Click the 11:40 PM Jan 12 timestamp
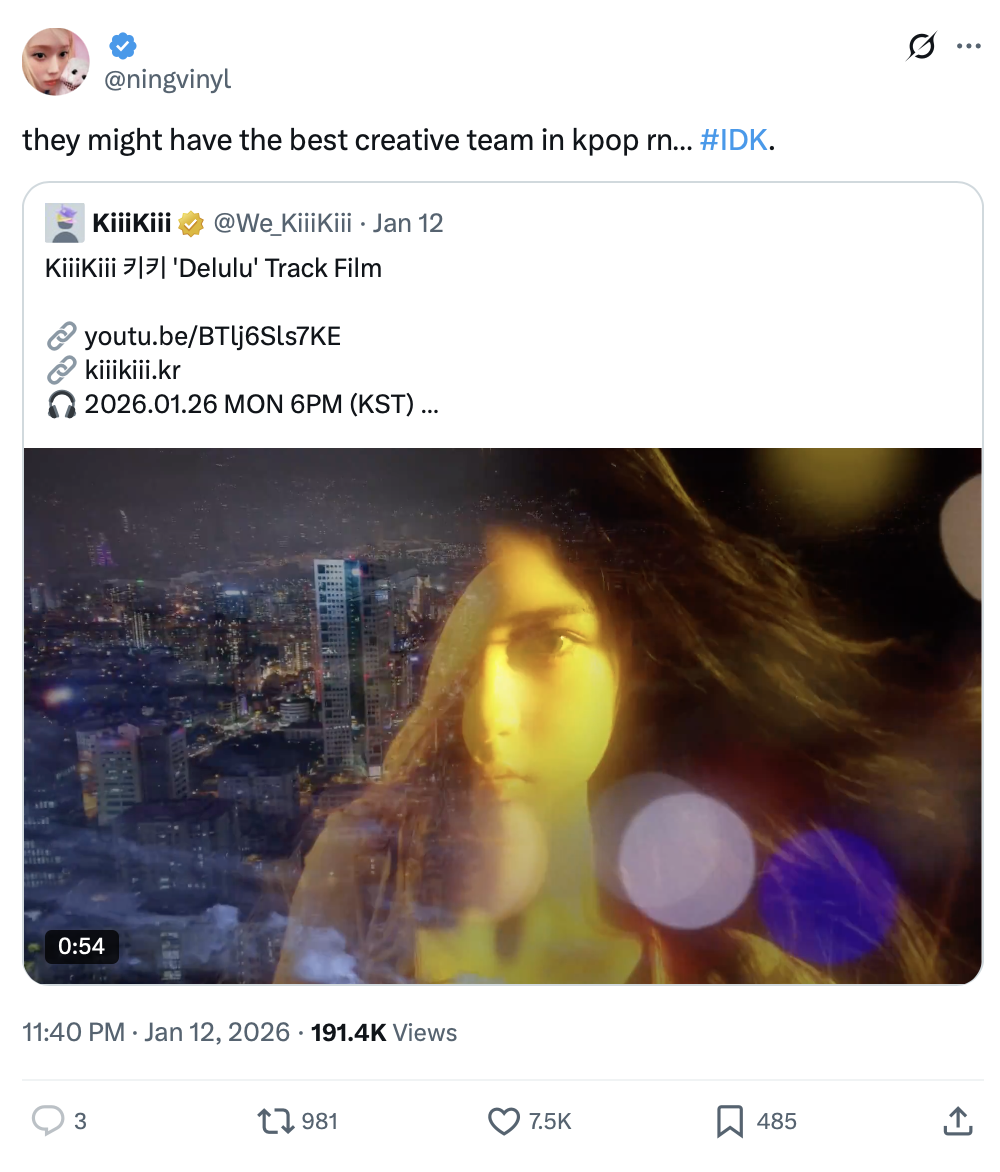Image resolution: width=1000 pixels, height=1172 pixels. (155, 1032)
